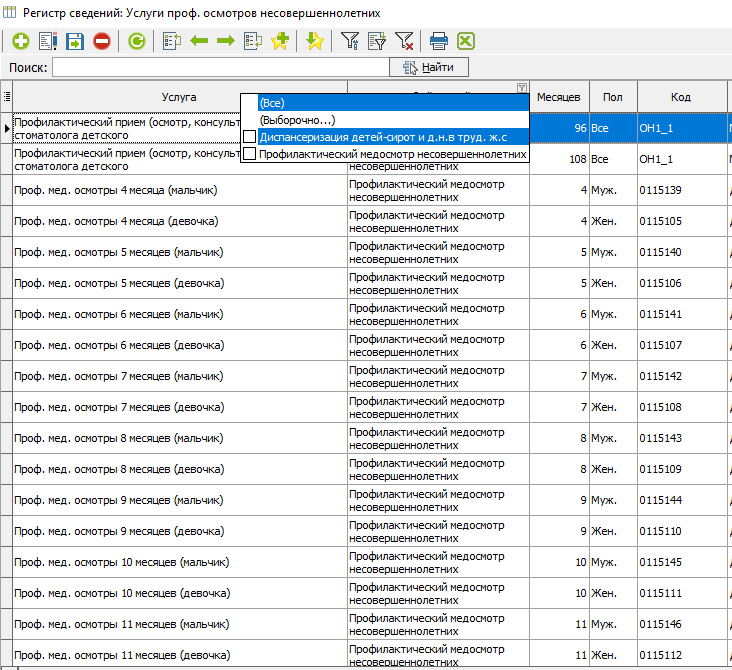Screen dimensions: 732x670
Task: Click the star with green plus icon
Action: [x=280, y=41]
